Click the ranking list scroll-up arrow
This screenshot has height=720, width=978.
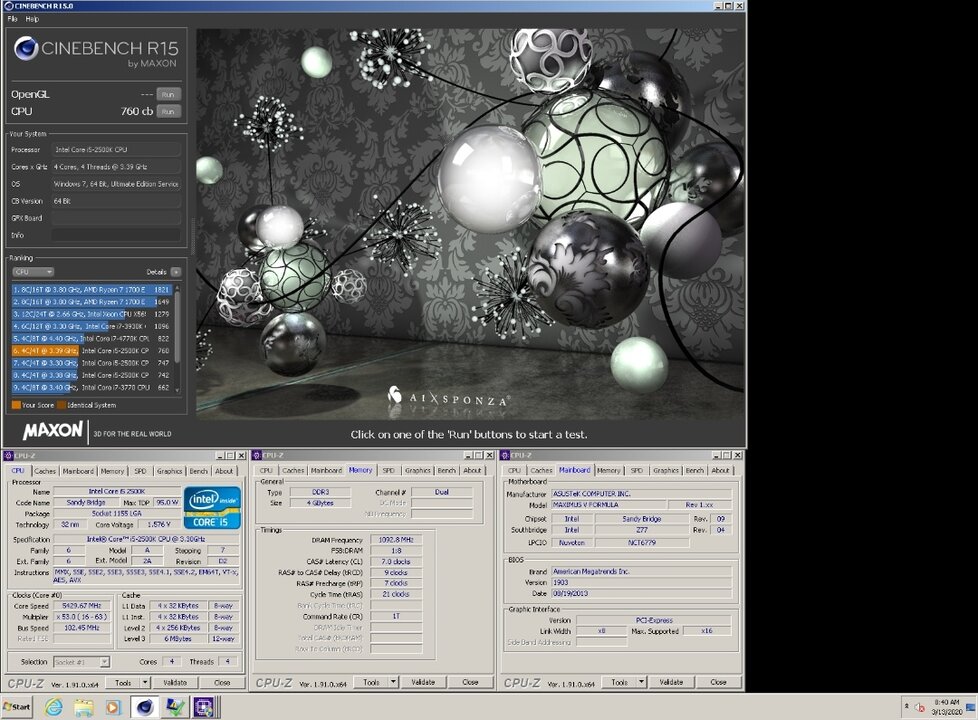point(178,289)
